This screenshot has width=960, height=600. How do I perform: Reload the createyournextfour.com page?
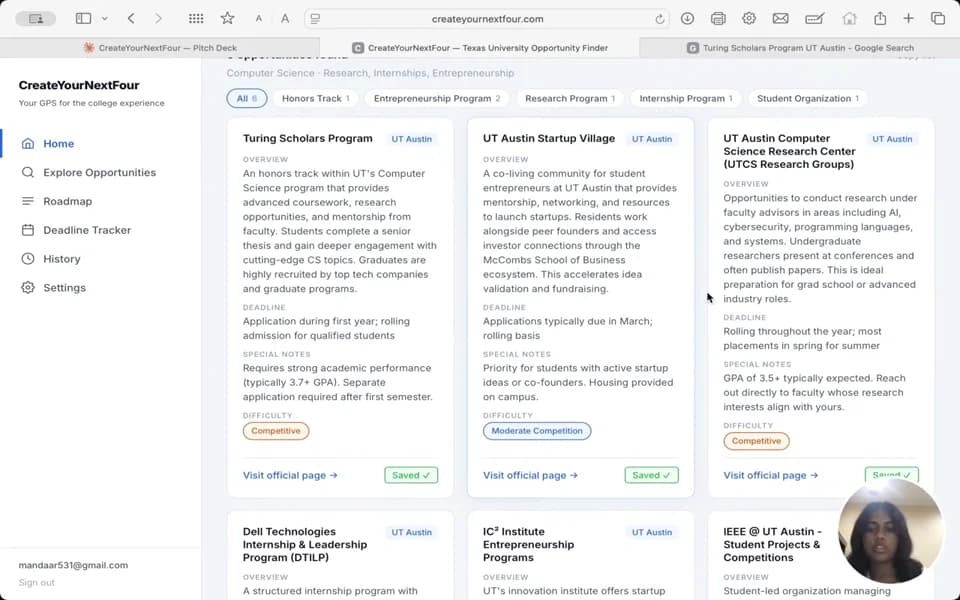point(659,19)
